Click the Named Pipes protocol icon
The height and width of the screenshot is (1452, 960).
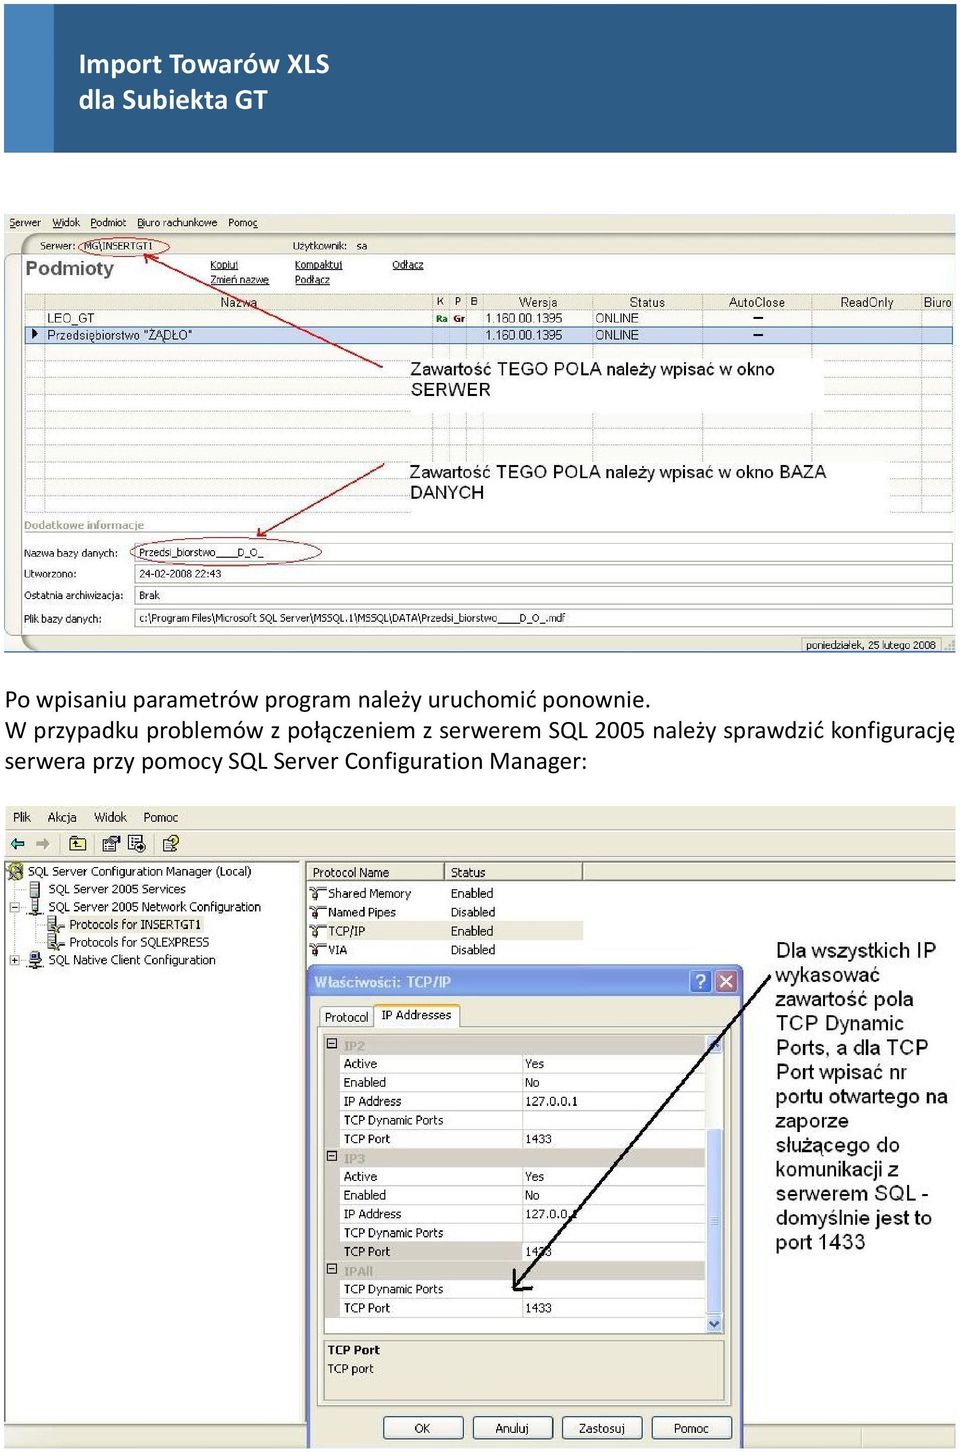click(x=318, y=912)
